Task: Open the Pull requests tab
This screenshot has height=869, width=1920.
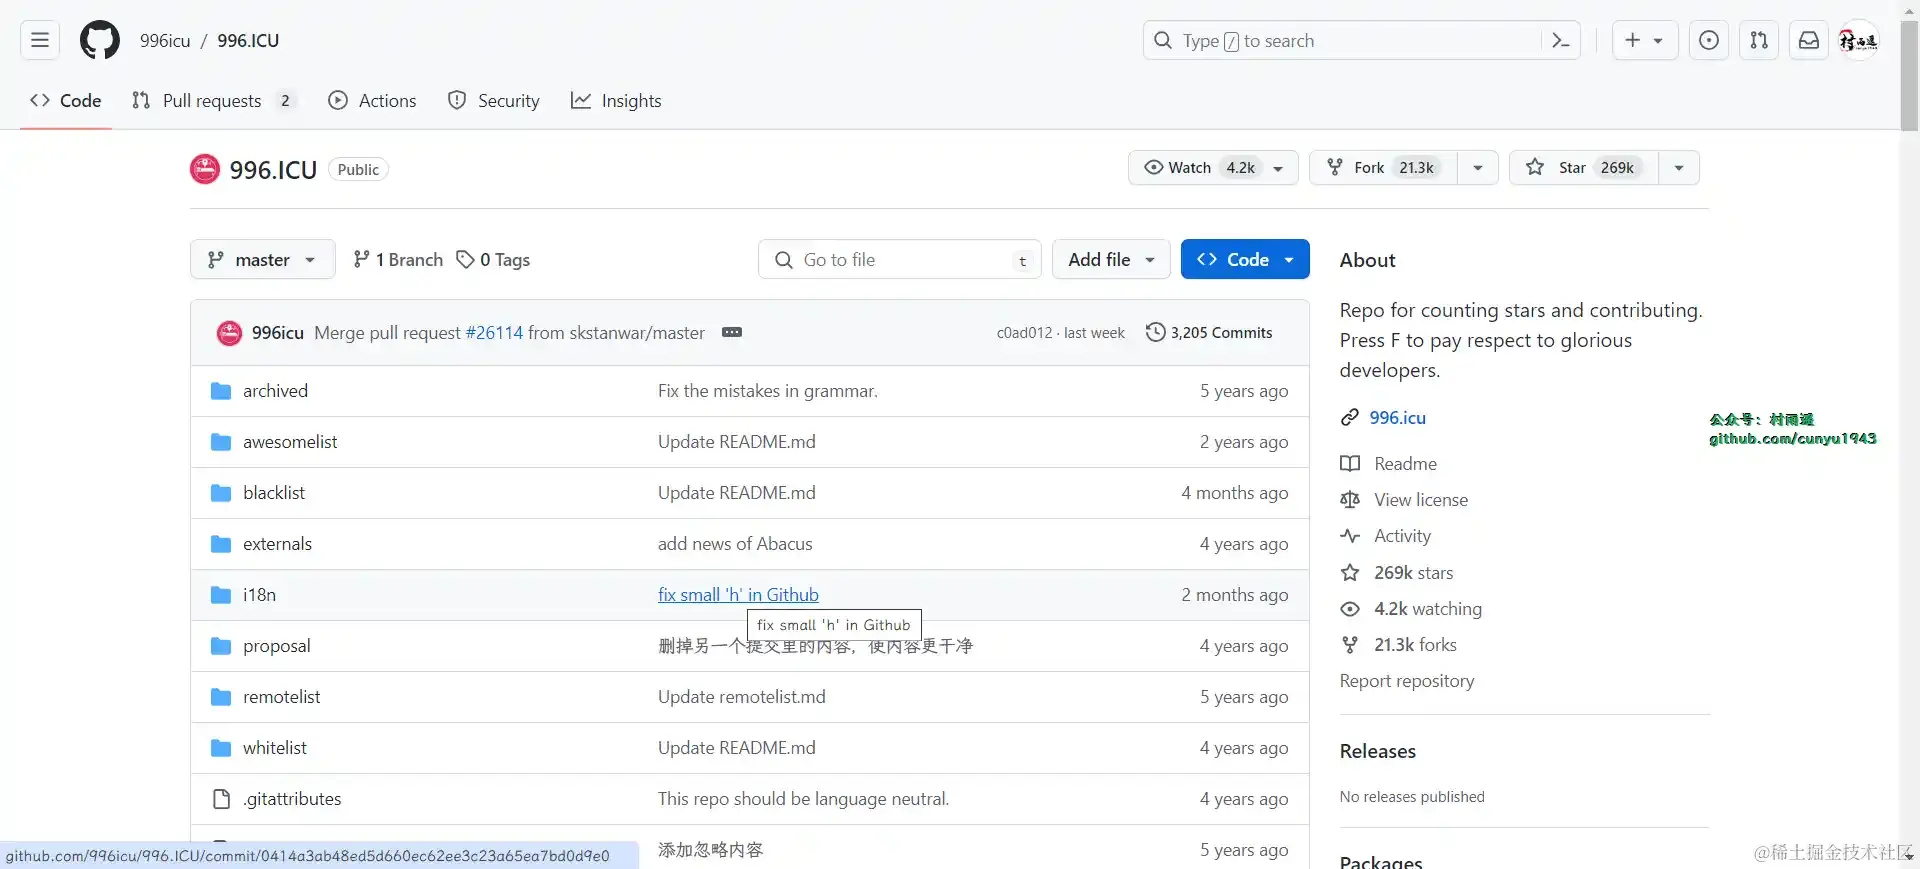Action: [214, 101]
